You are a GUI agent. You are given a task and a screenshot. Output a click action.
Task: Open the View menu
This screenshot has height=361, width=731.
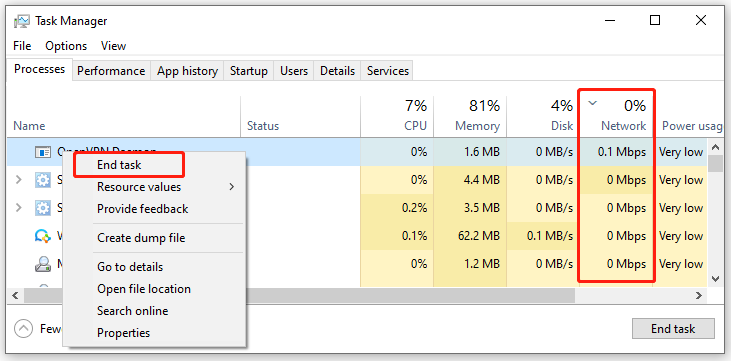(113, 46)
